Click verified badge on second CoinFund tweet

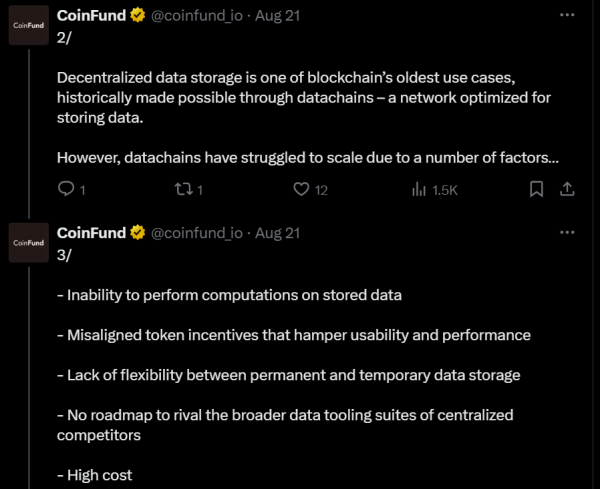coord(137,233)
